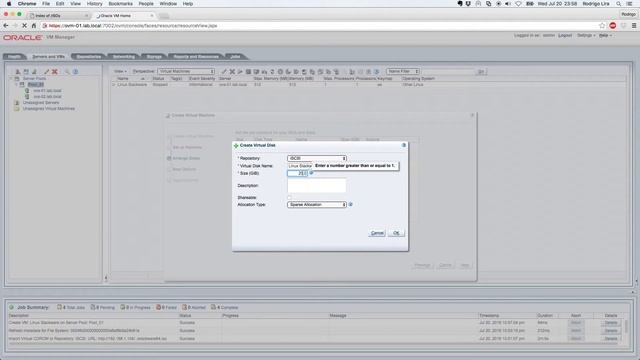640x360 pixels.
Task: Open the Bookmarks menu in menu bar
Action: tap(120, 4)
